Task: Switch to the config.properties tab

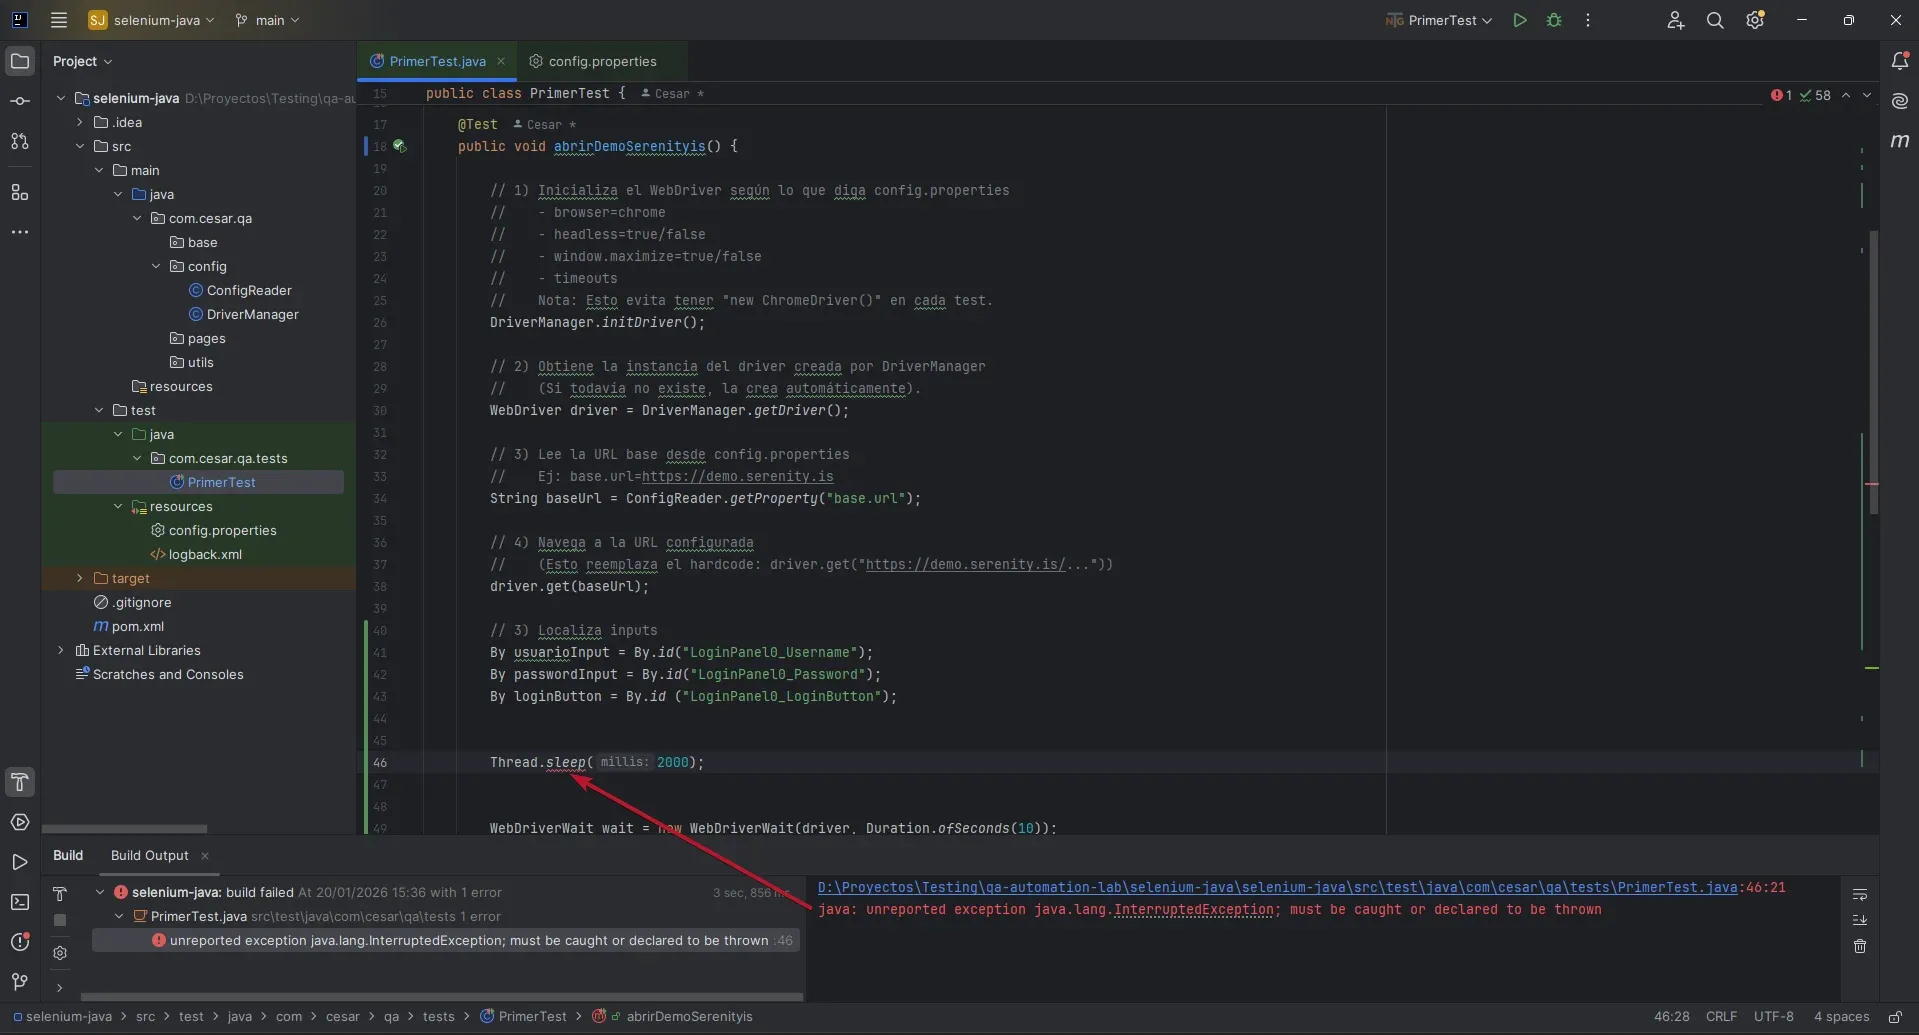Action: (x=603, y=60)
